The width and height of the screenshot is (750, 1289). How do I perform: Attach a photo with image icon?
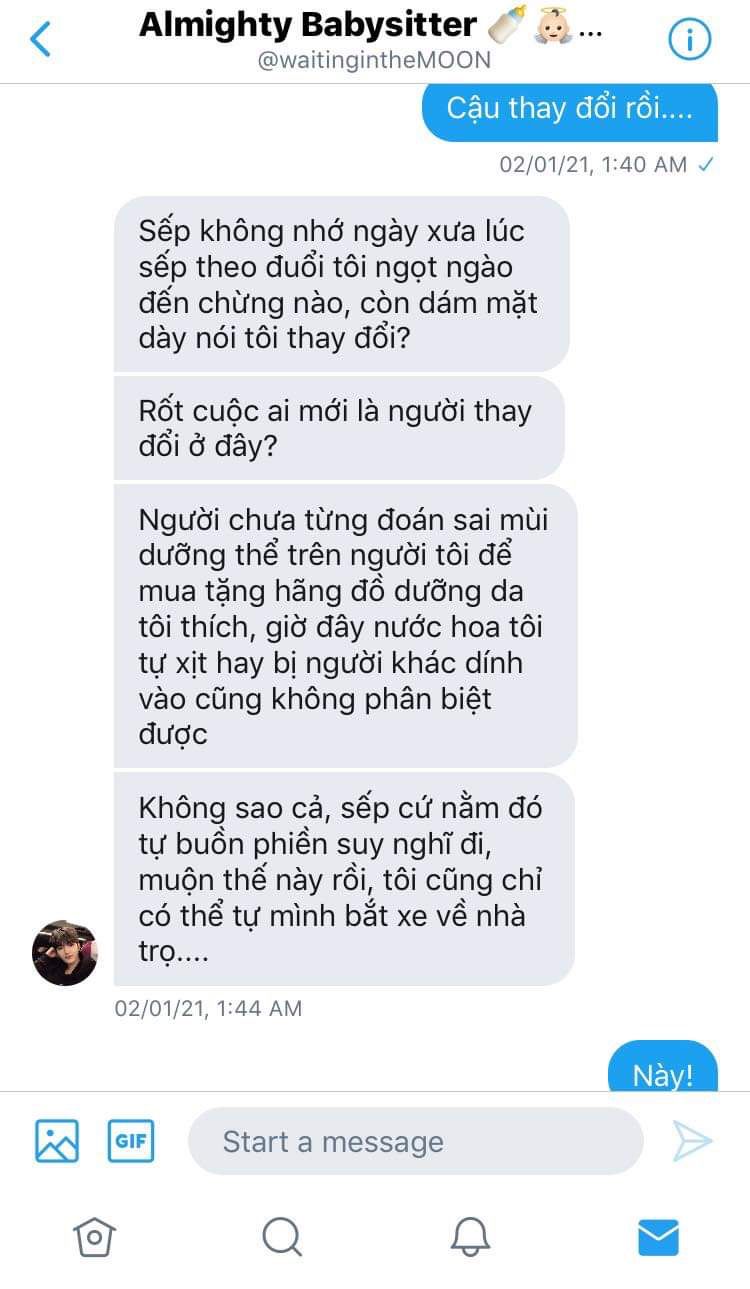pyautogui.click(x=57, y=1141)
